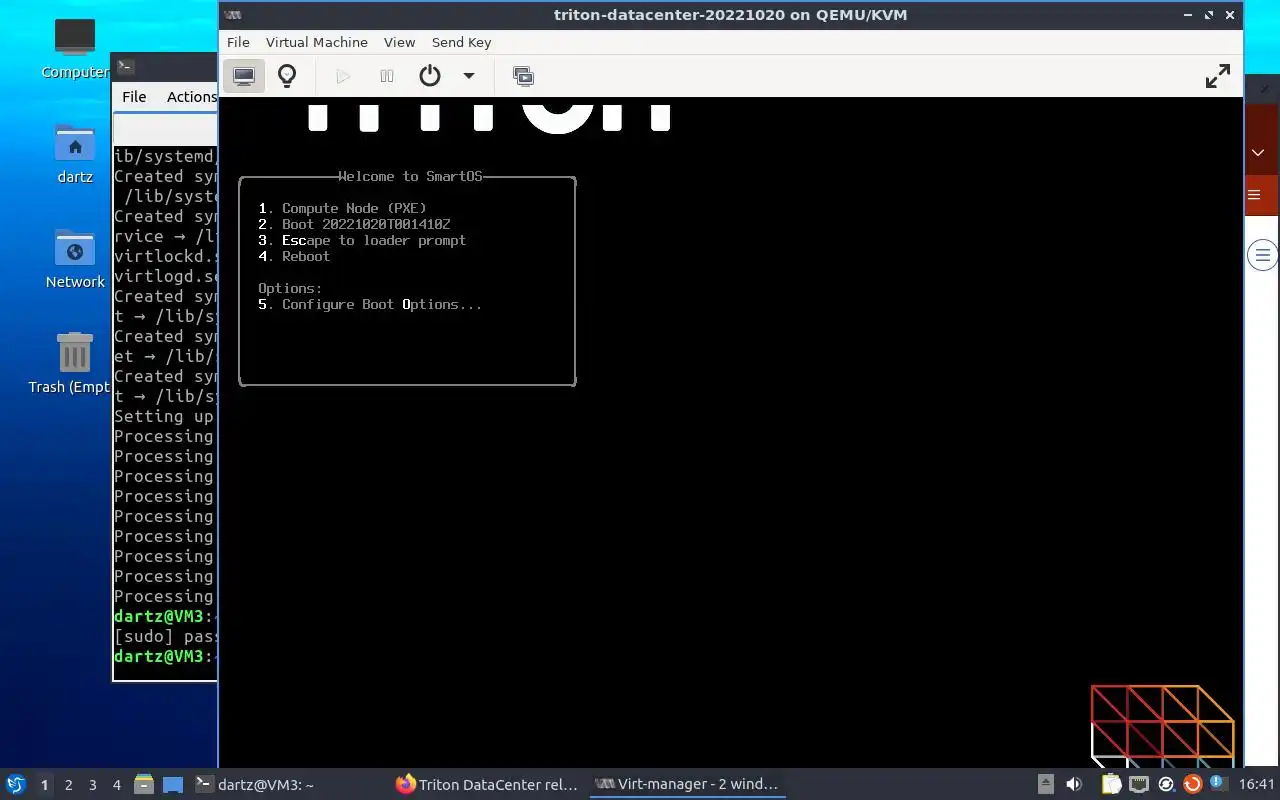Screen dimensions: 1280x800
Task: Click the show desktop panel icon
Action: tap(173, 785)
